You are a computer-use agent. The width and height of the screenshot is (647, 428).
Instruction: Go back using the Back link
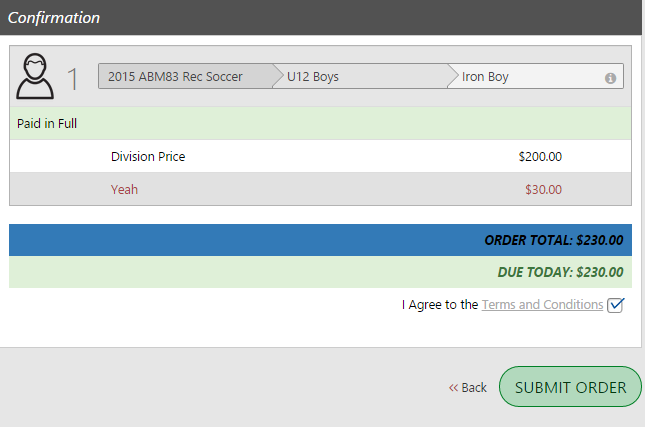(x=468, y=388)
